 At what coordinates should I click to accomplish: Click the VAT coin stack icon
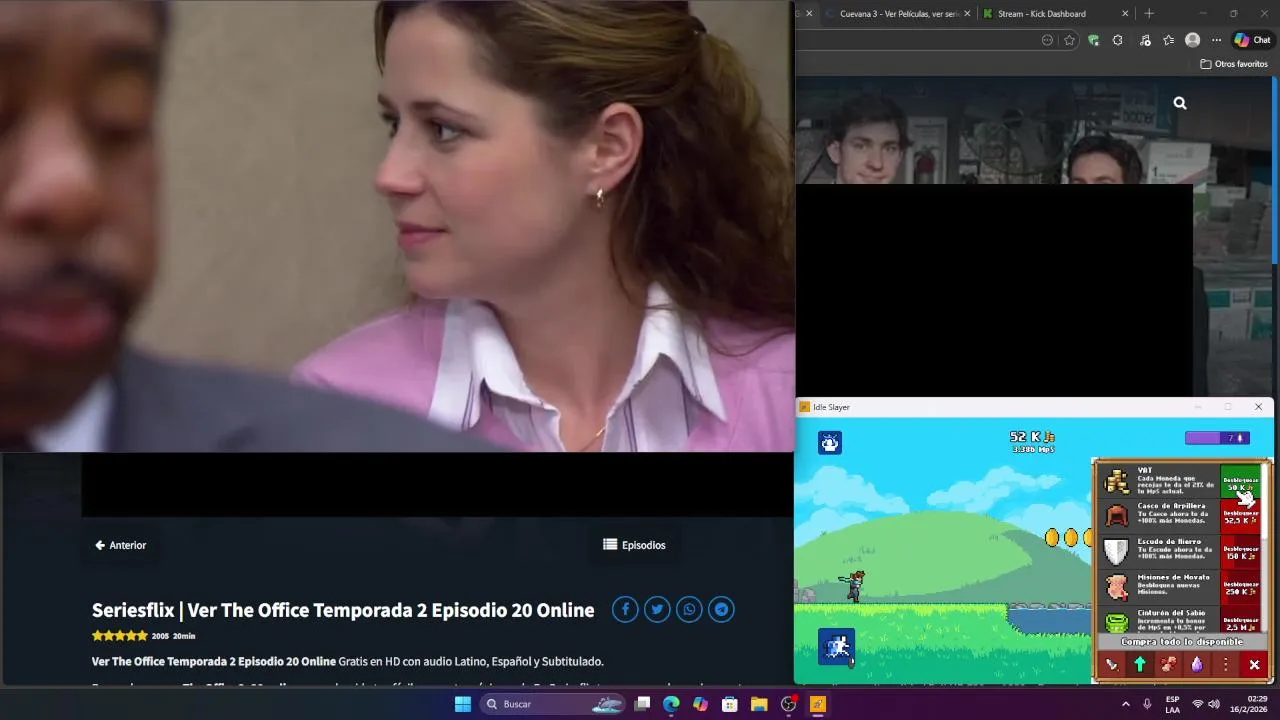tap(1116, 482)
